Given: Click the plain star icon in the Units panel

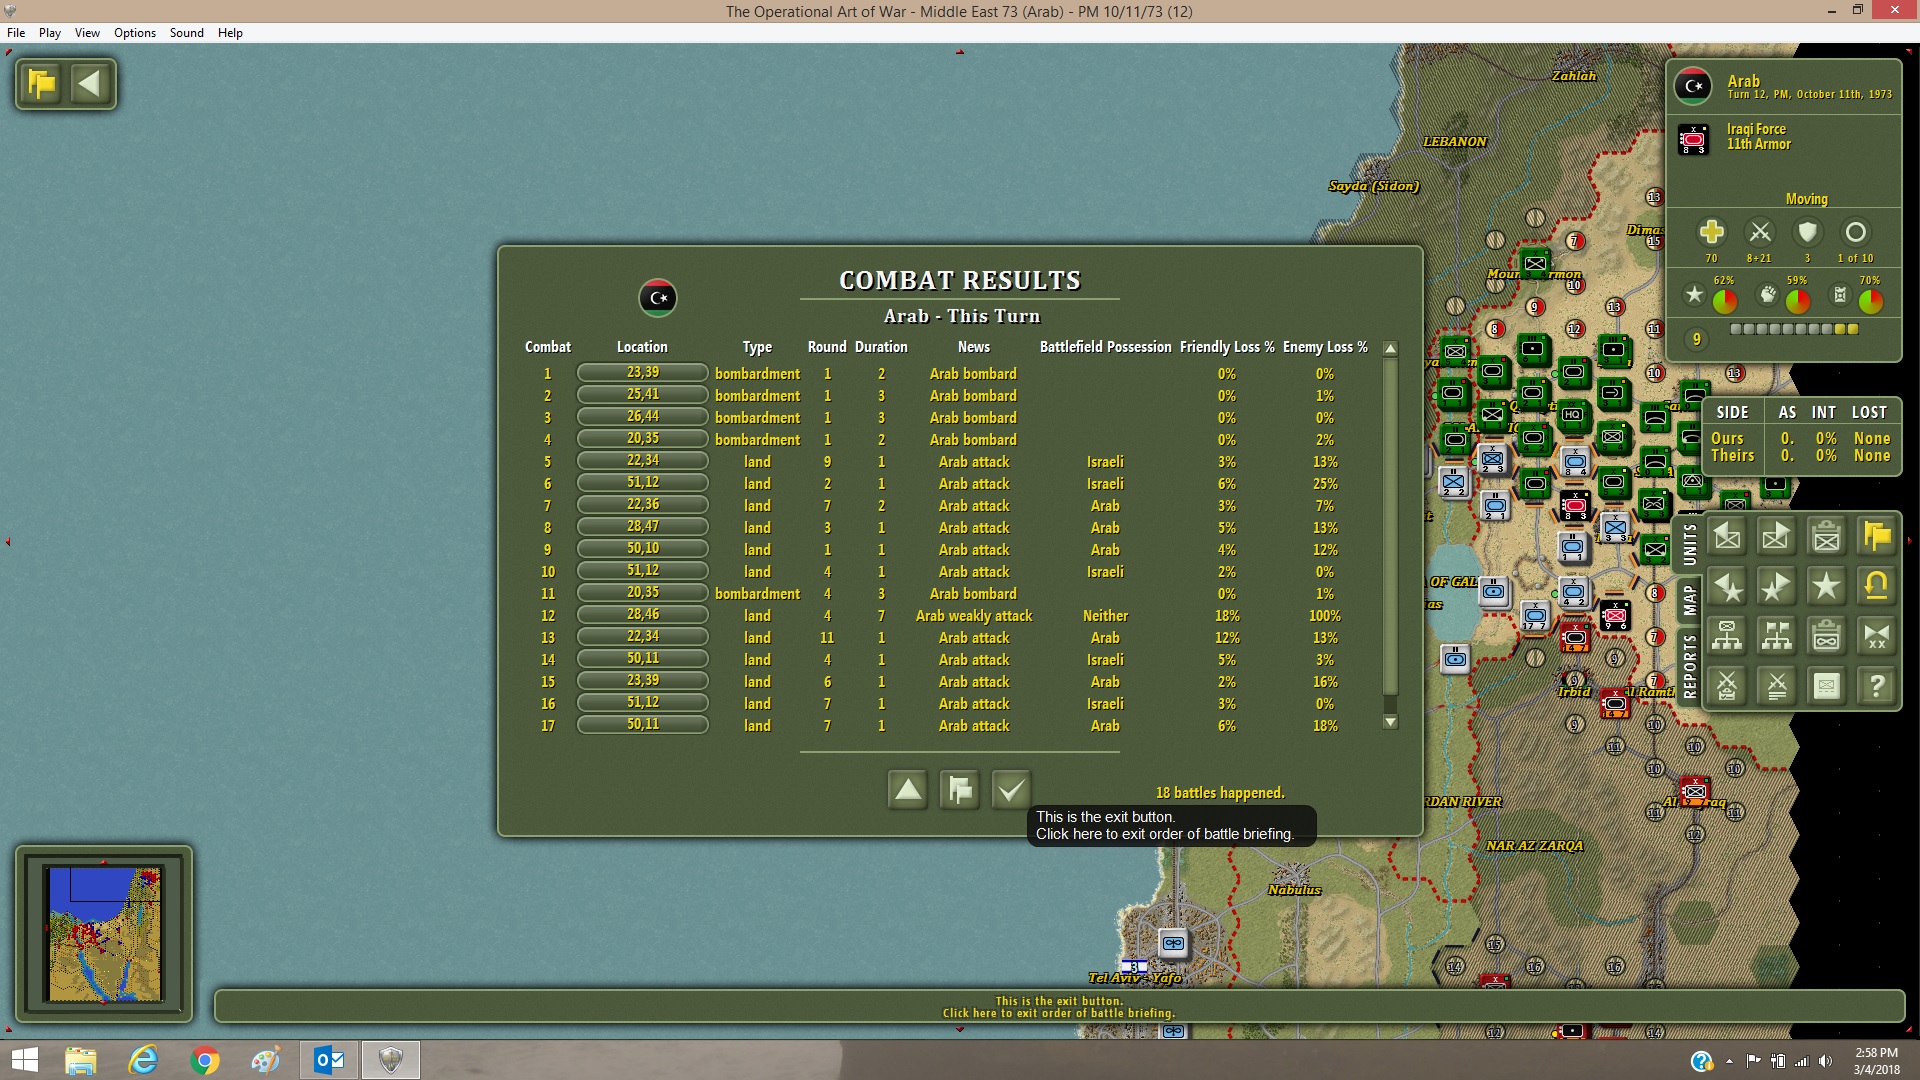Looking at the screenshot, I should pos(1827,587).
